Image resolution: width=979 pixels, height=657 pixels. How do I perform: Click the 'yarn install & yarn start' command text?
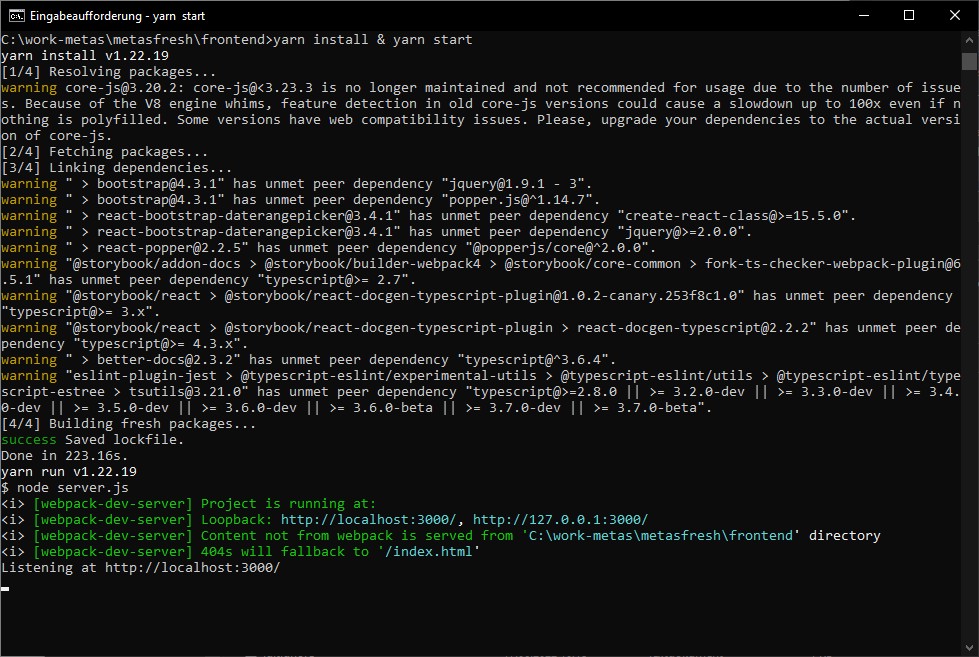[x=373, y=40]
